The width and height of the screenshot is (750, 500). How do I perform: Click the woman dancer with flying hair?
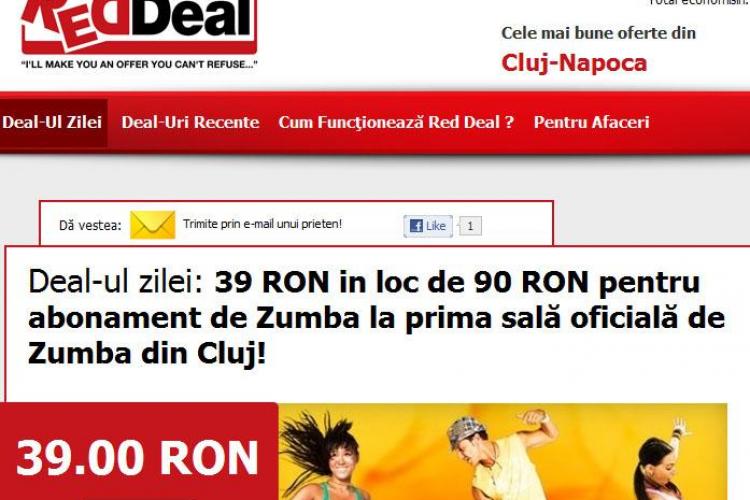(x=325, y=457)
